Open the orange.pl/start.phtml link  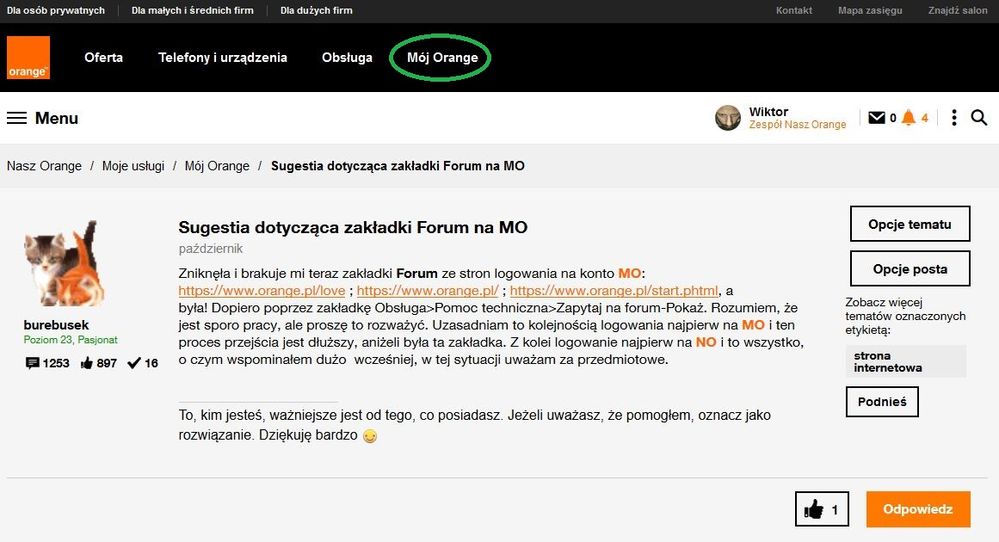coord(614,290)
